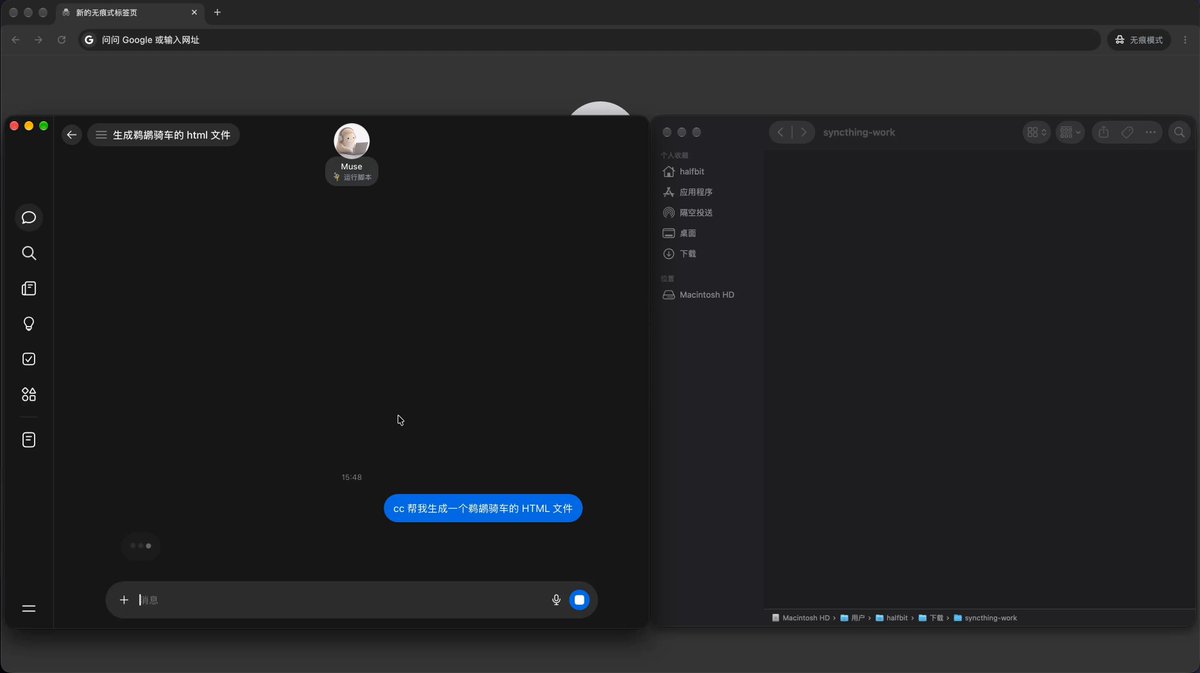Open the Muse avatar profile
This screenshot has height=673, width=1200.
pos(352,141)
